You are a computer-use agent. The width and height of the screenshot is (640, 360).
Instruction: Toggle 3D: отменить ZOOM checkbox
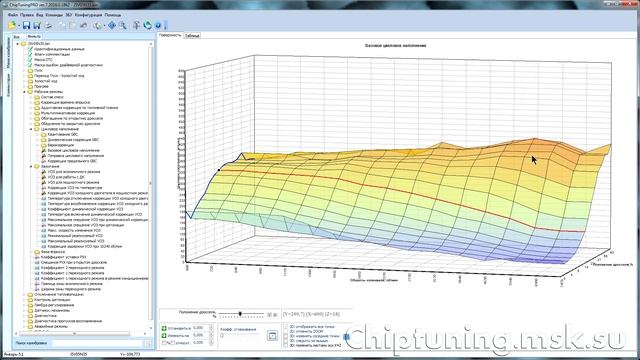tap(285, 331)
